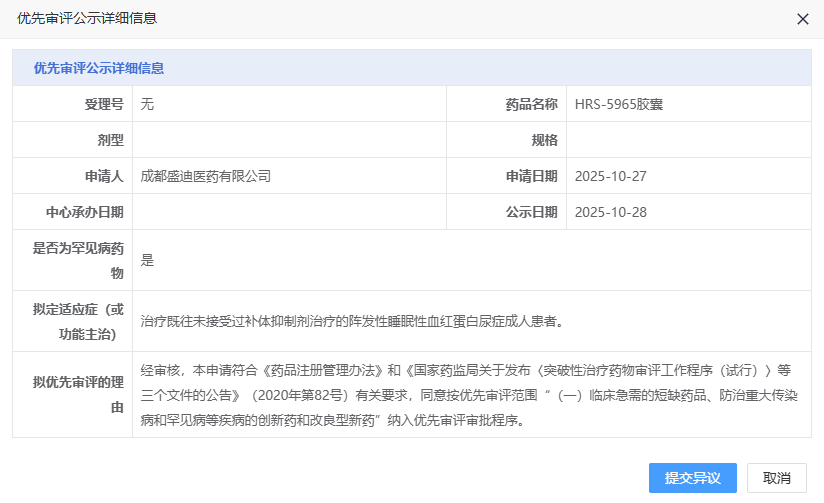
Task: Click the 拟优先审评的理由 label
Action: point(78,394)
